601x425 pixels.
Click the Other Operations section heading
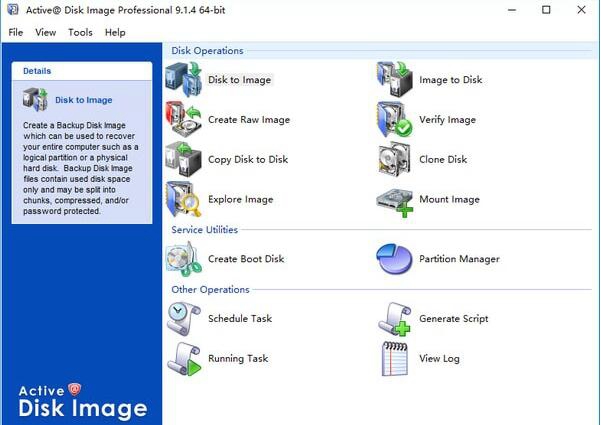click(210, 290)
